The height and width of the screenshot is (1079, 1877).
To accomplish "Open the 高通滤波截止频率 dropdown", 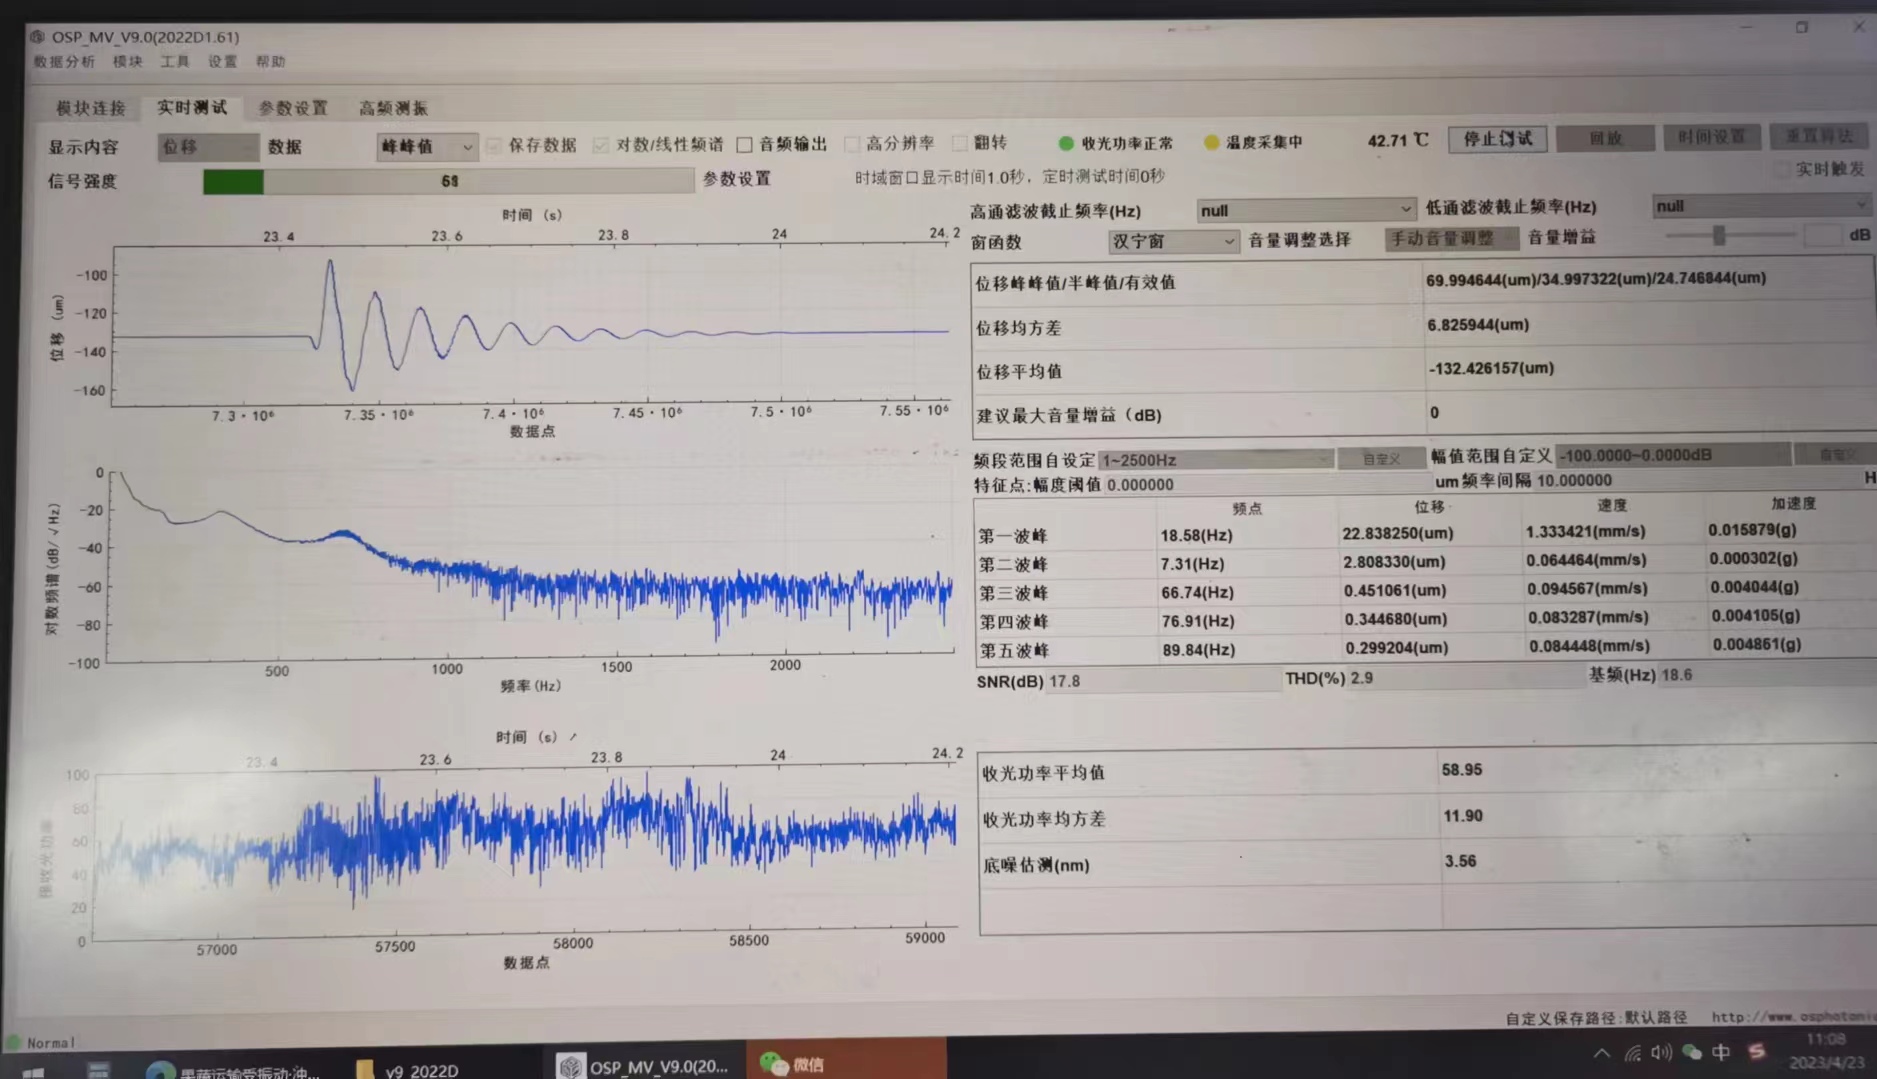I will [x=1306, y=210].
